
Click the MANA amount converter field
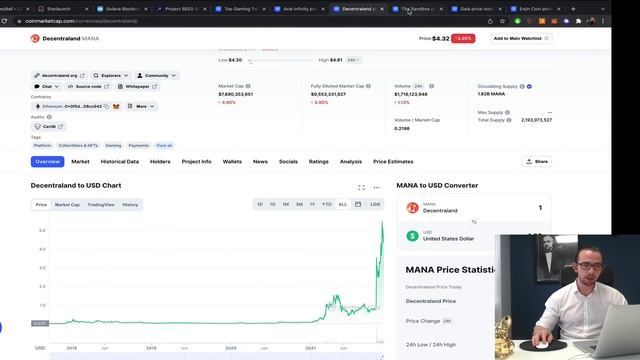(x=474, y=208)
